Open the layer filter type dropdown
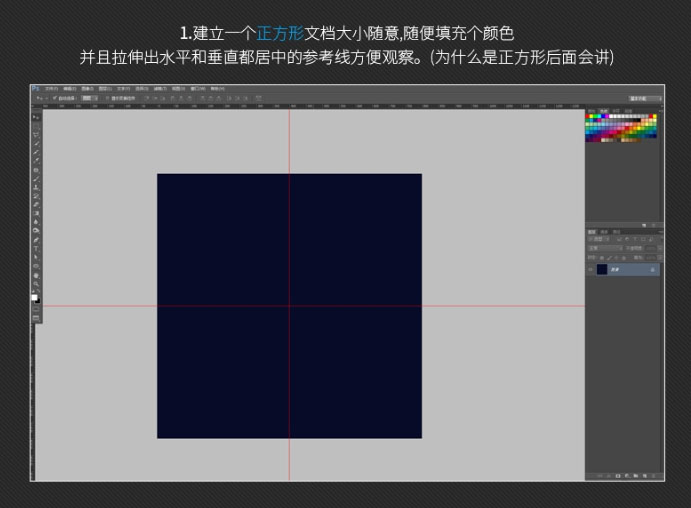 coord(598,239)
